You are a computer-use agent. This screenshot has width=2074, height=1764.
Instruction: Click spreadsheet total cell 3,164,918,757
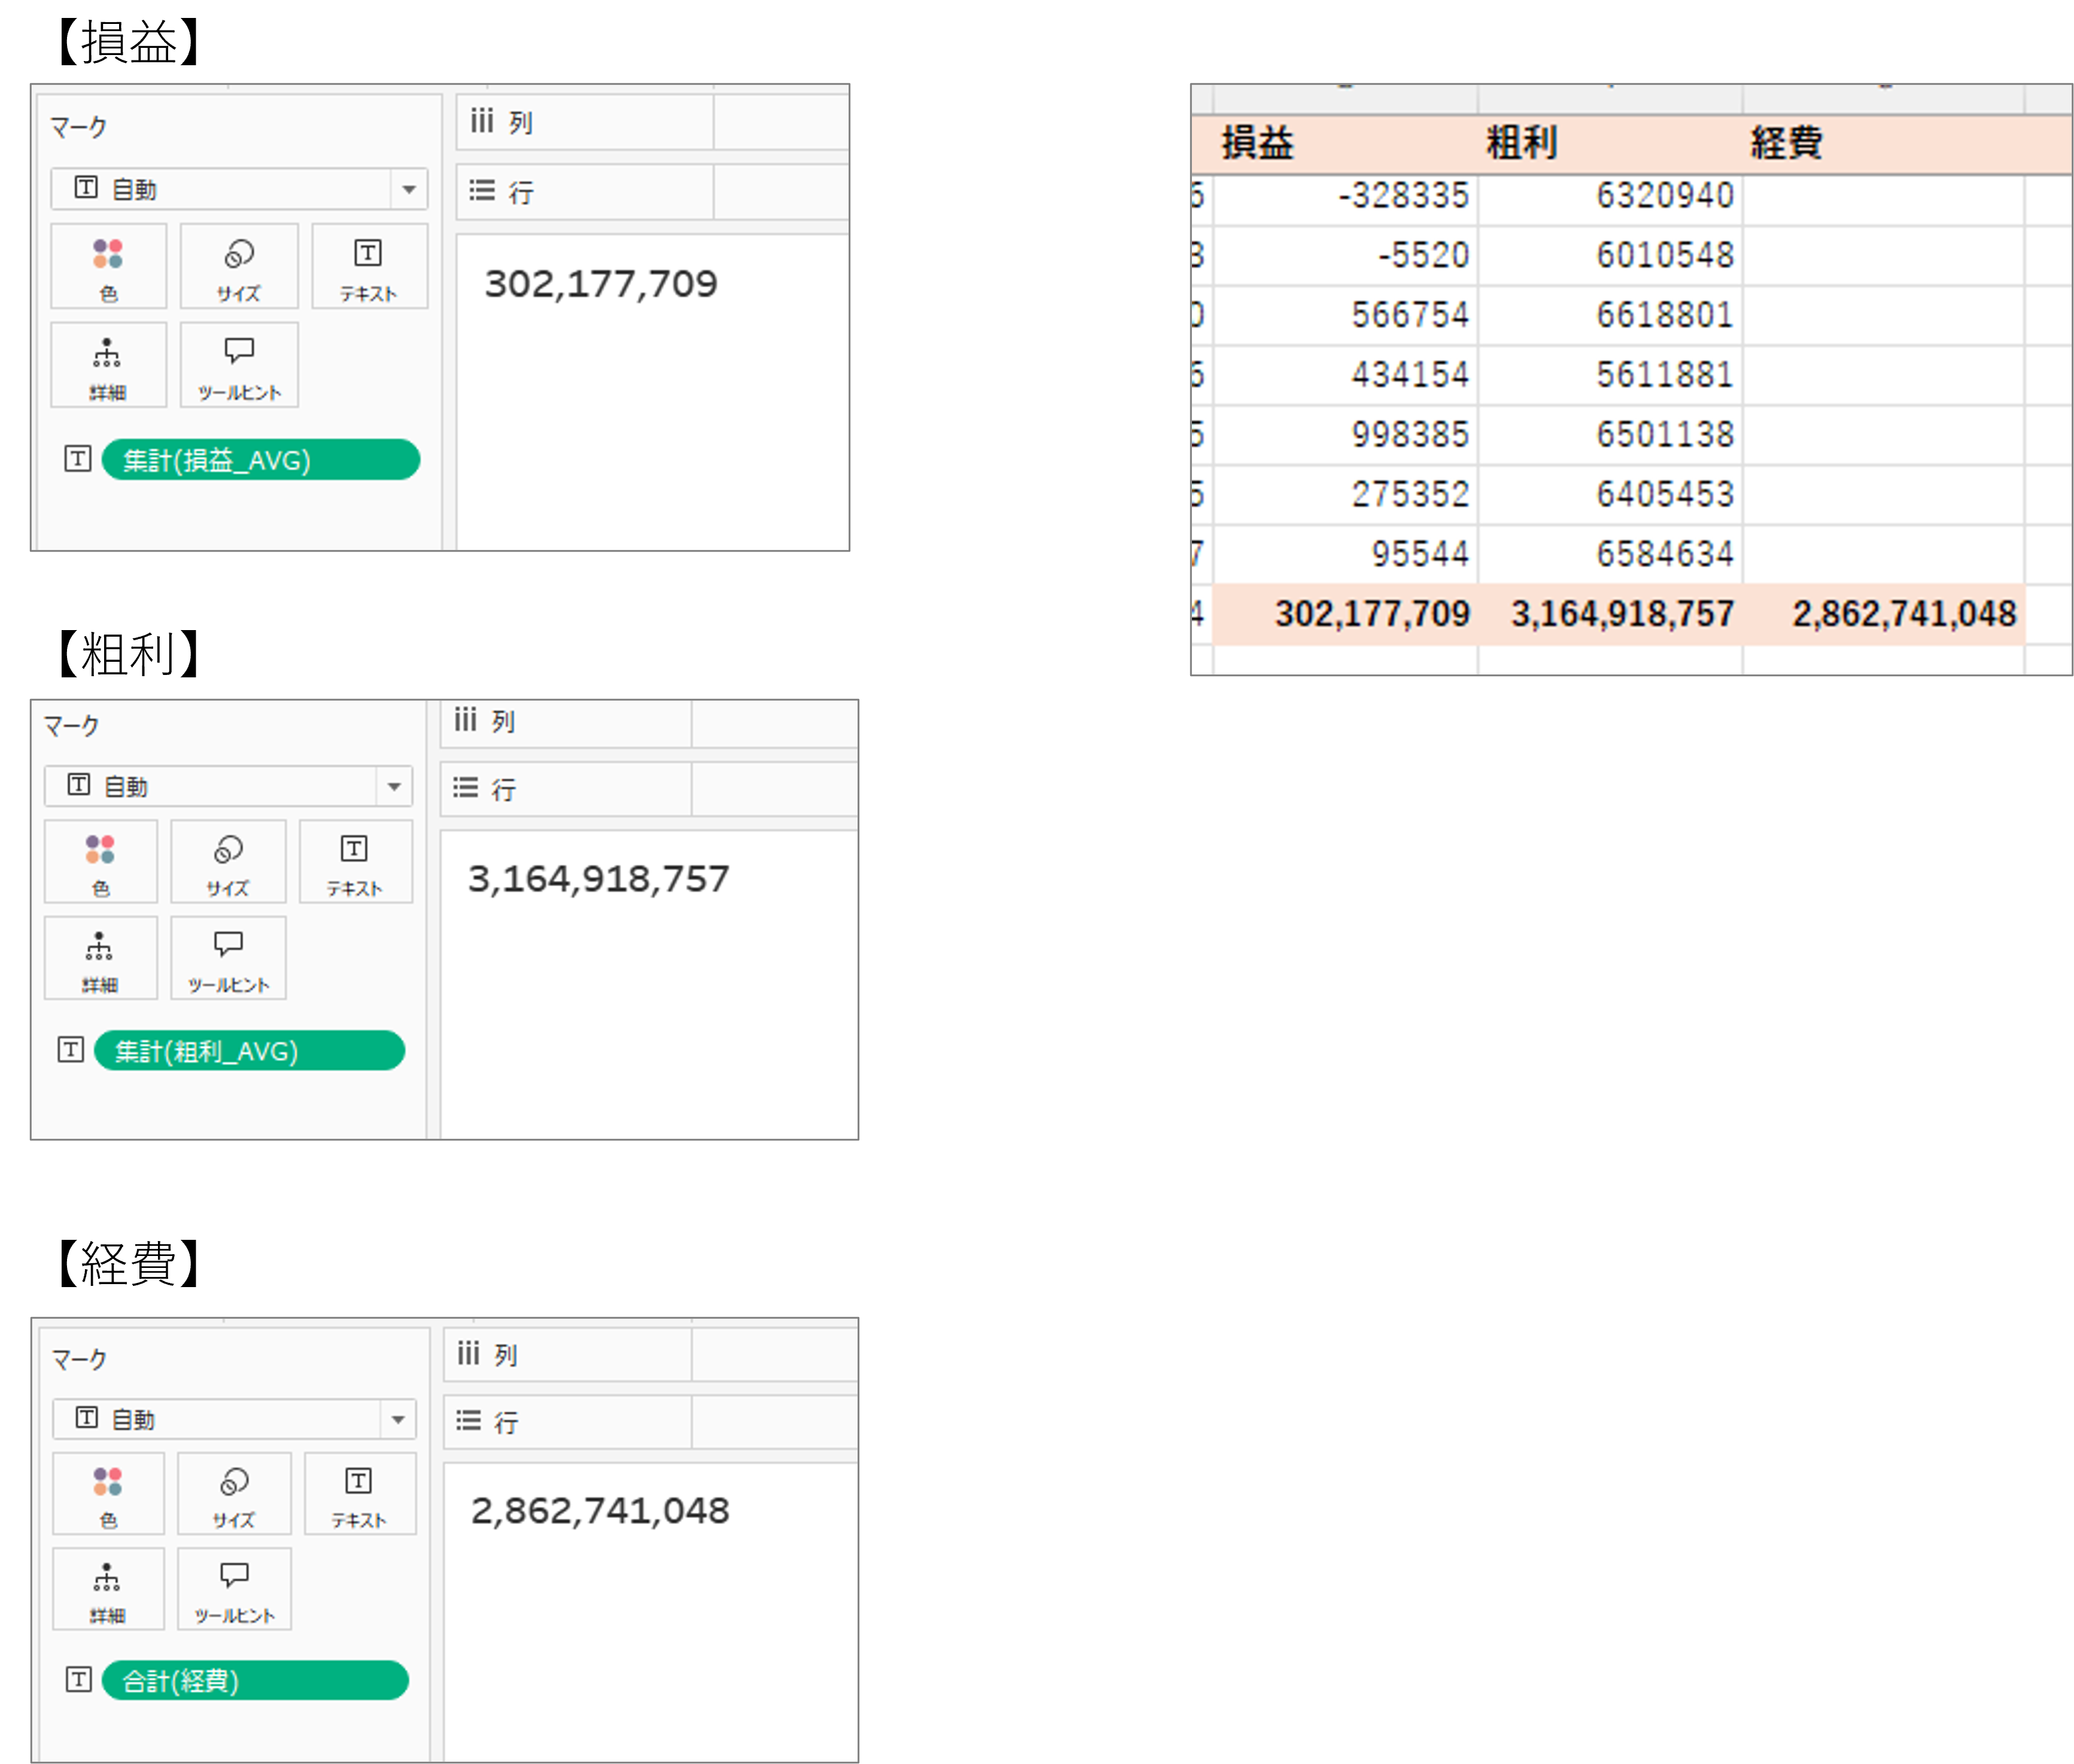tap(1610, 614)
